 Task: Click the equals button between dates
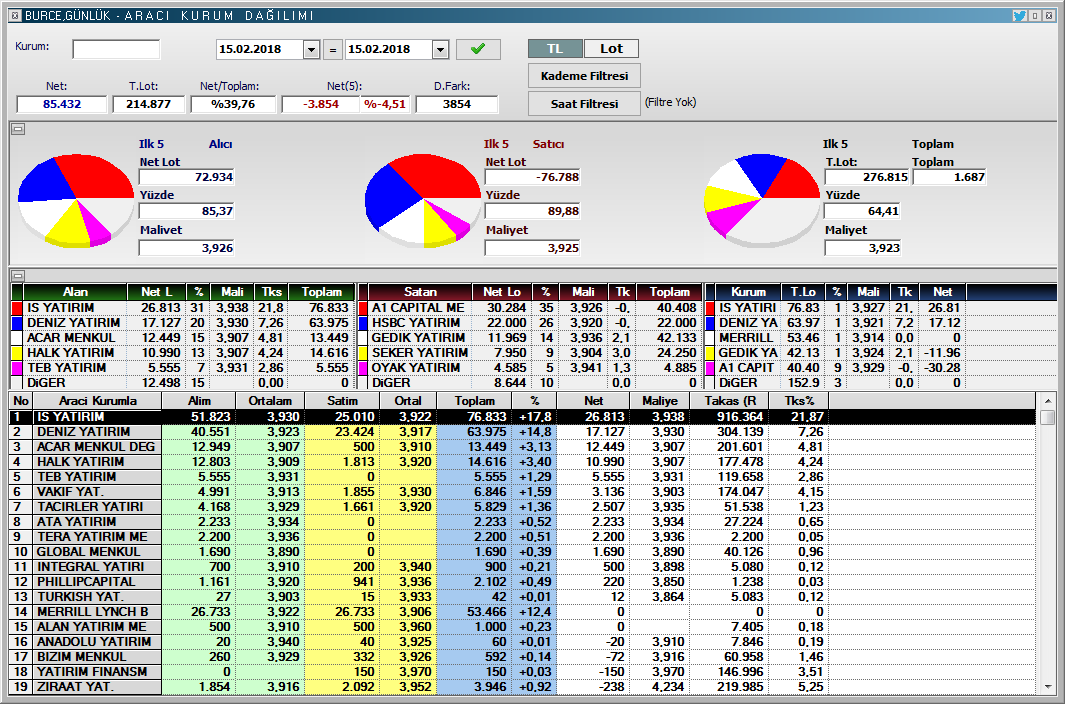(332, 50)
